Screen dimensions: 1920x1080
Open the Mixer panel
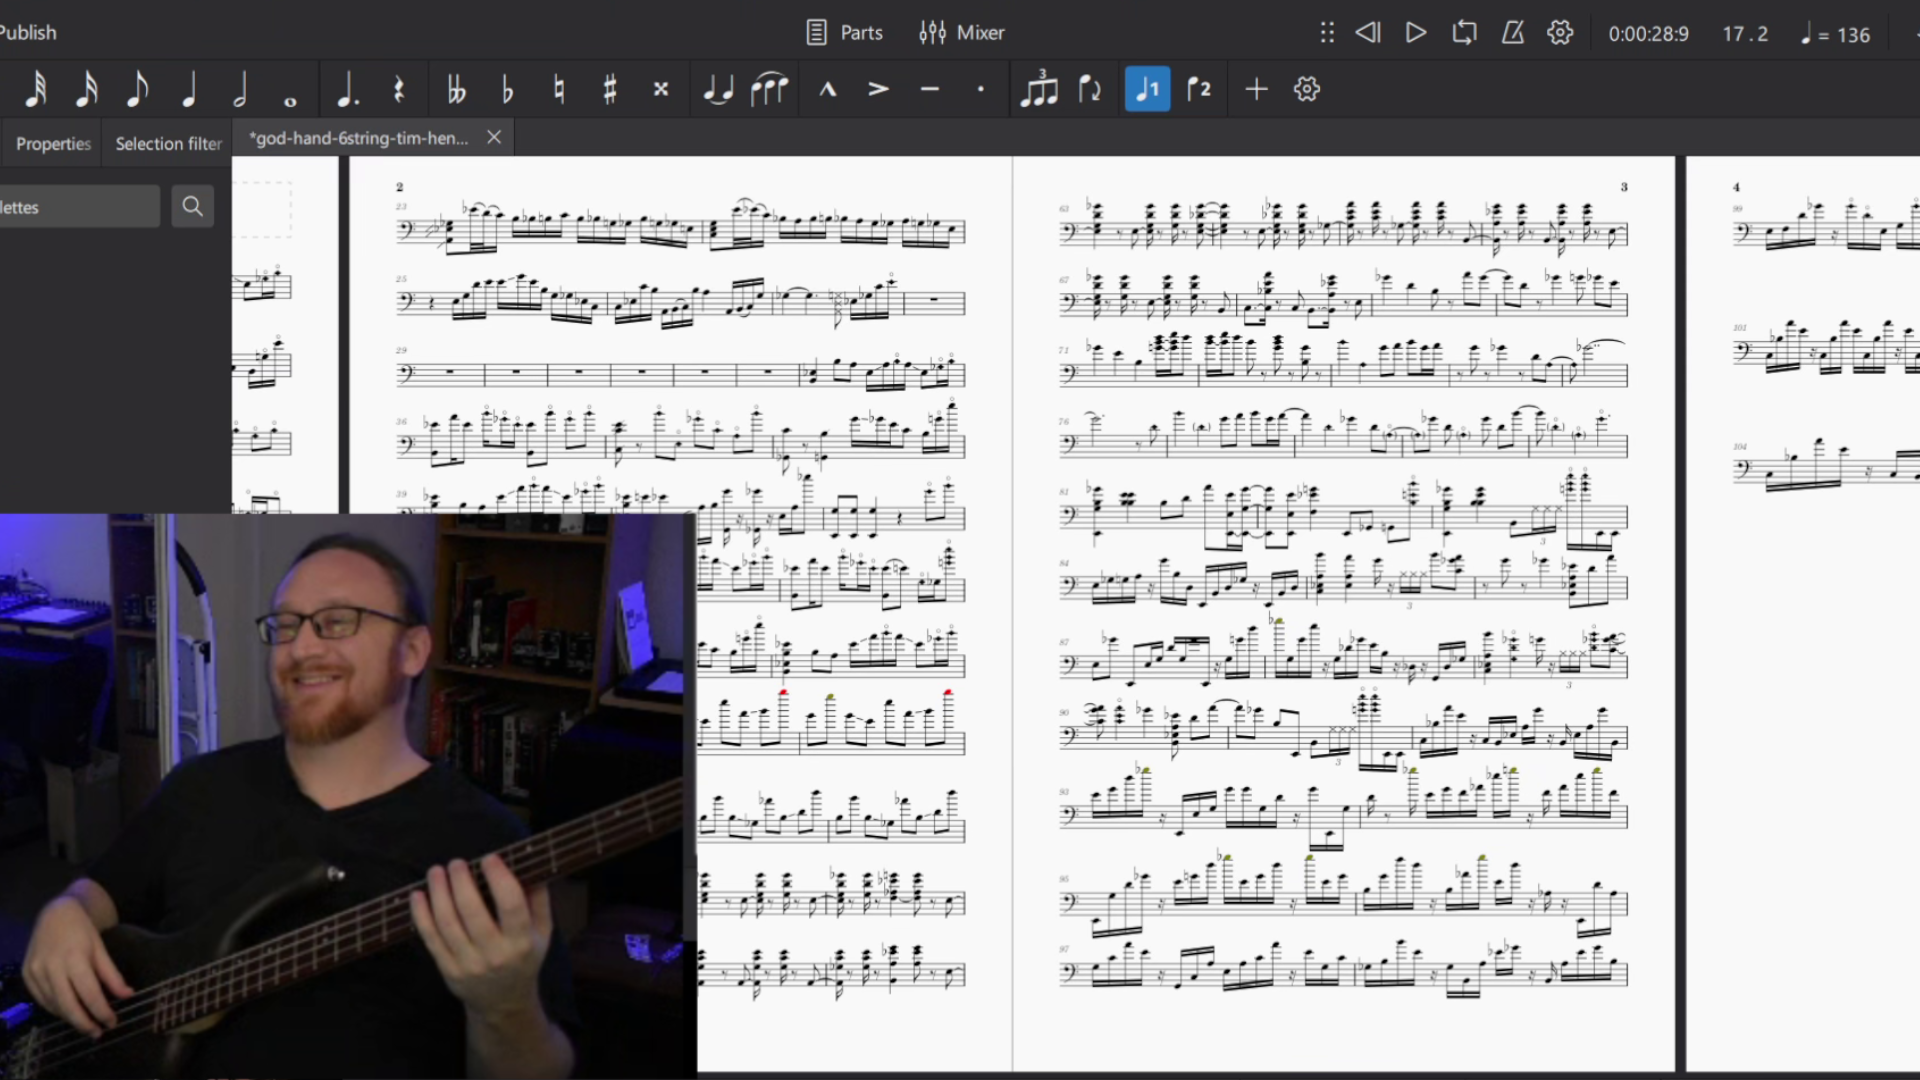click(x=962, y=33)
